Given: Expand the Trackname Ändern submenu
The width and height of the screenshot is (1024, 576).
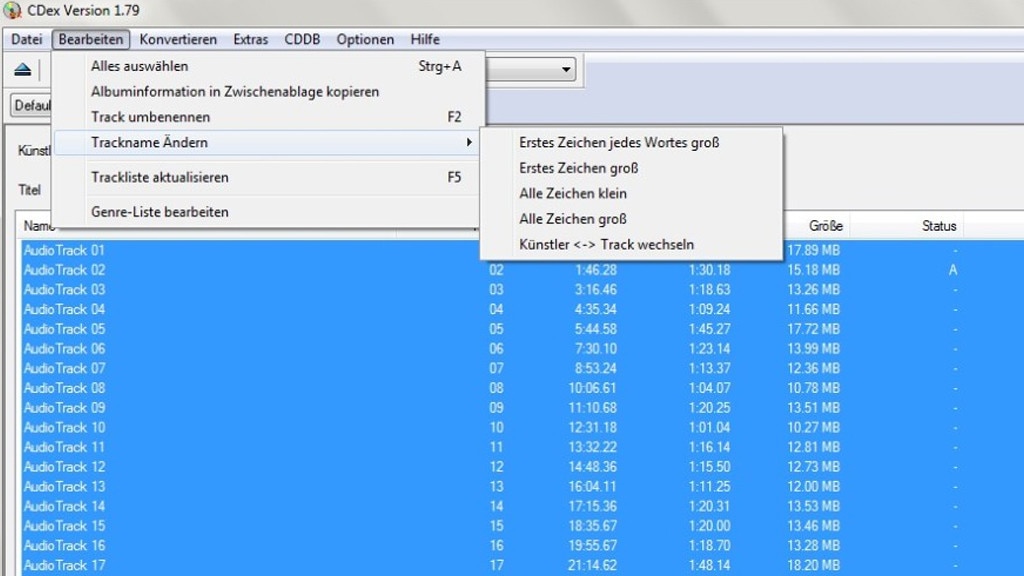Looking at the screenshot, I should 150,142.
